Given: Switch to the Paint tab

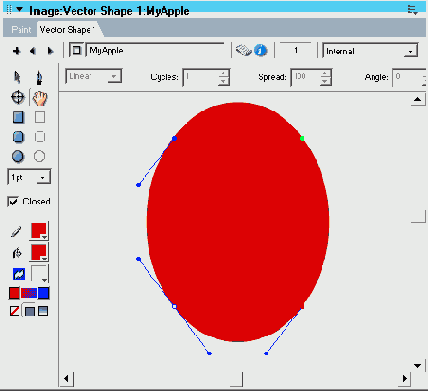Looking at the screenshot, I should coord(21,30).
